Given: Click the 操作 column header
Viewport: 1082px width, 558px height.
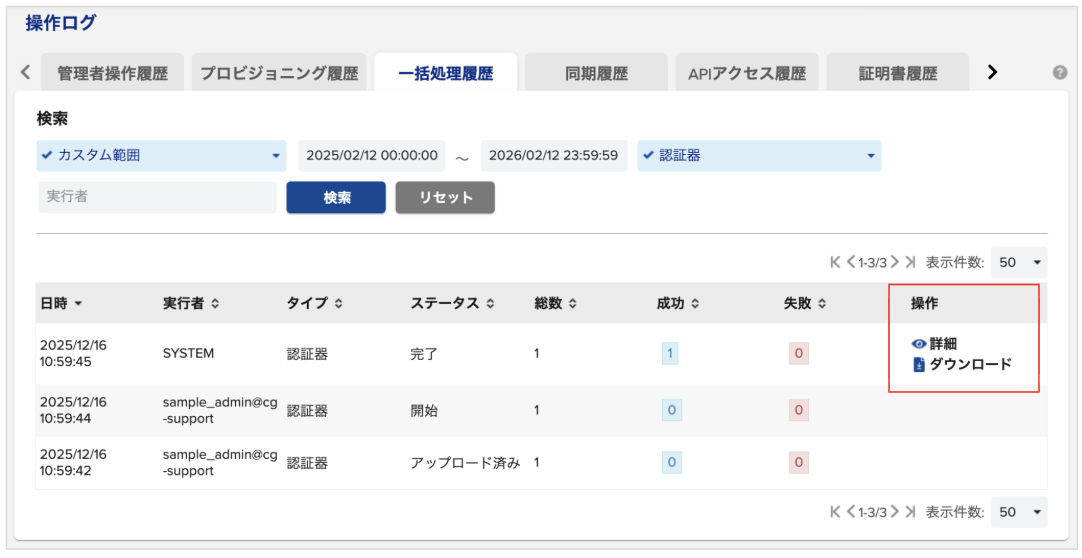Looking at the screenshot, I should [x=925, y=303].
